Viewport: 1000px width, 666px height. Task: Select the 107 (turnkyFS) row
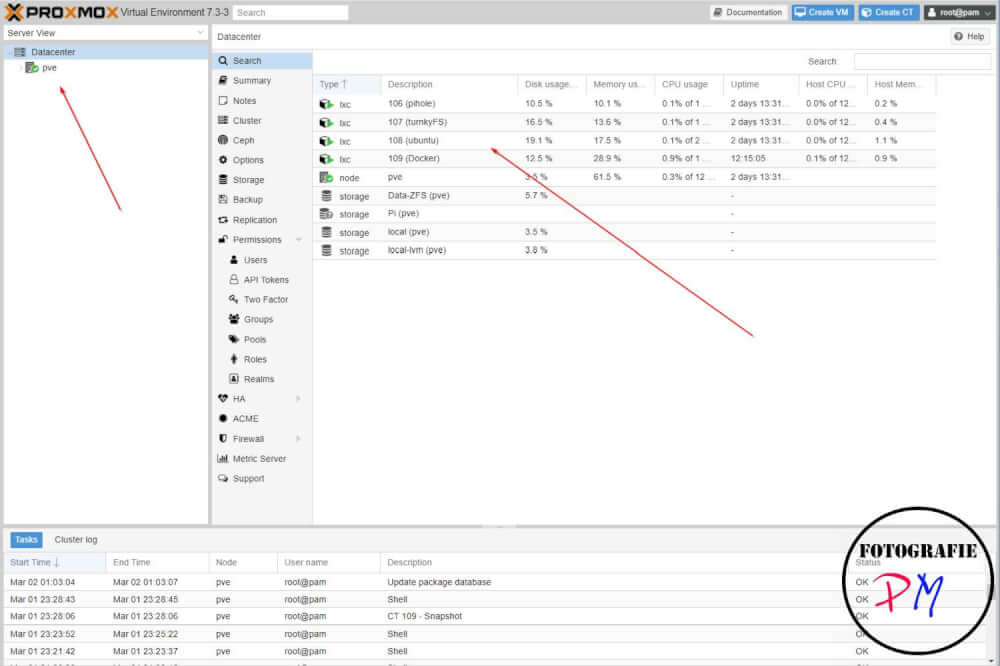pos(624,122)
